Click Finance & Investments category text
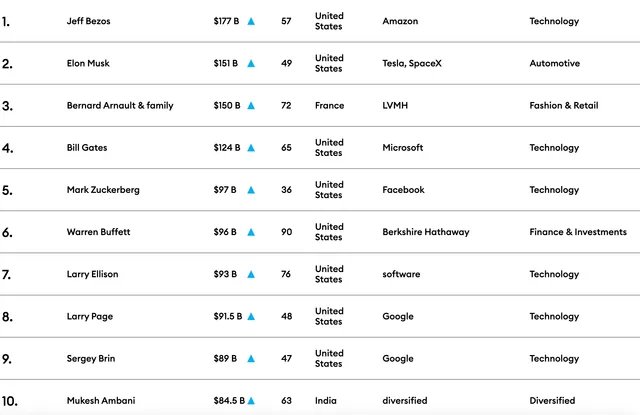Image resolution: width=640 pixels, height=415 pixels. click(x=578, y=232)
